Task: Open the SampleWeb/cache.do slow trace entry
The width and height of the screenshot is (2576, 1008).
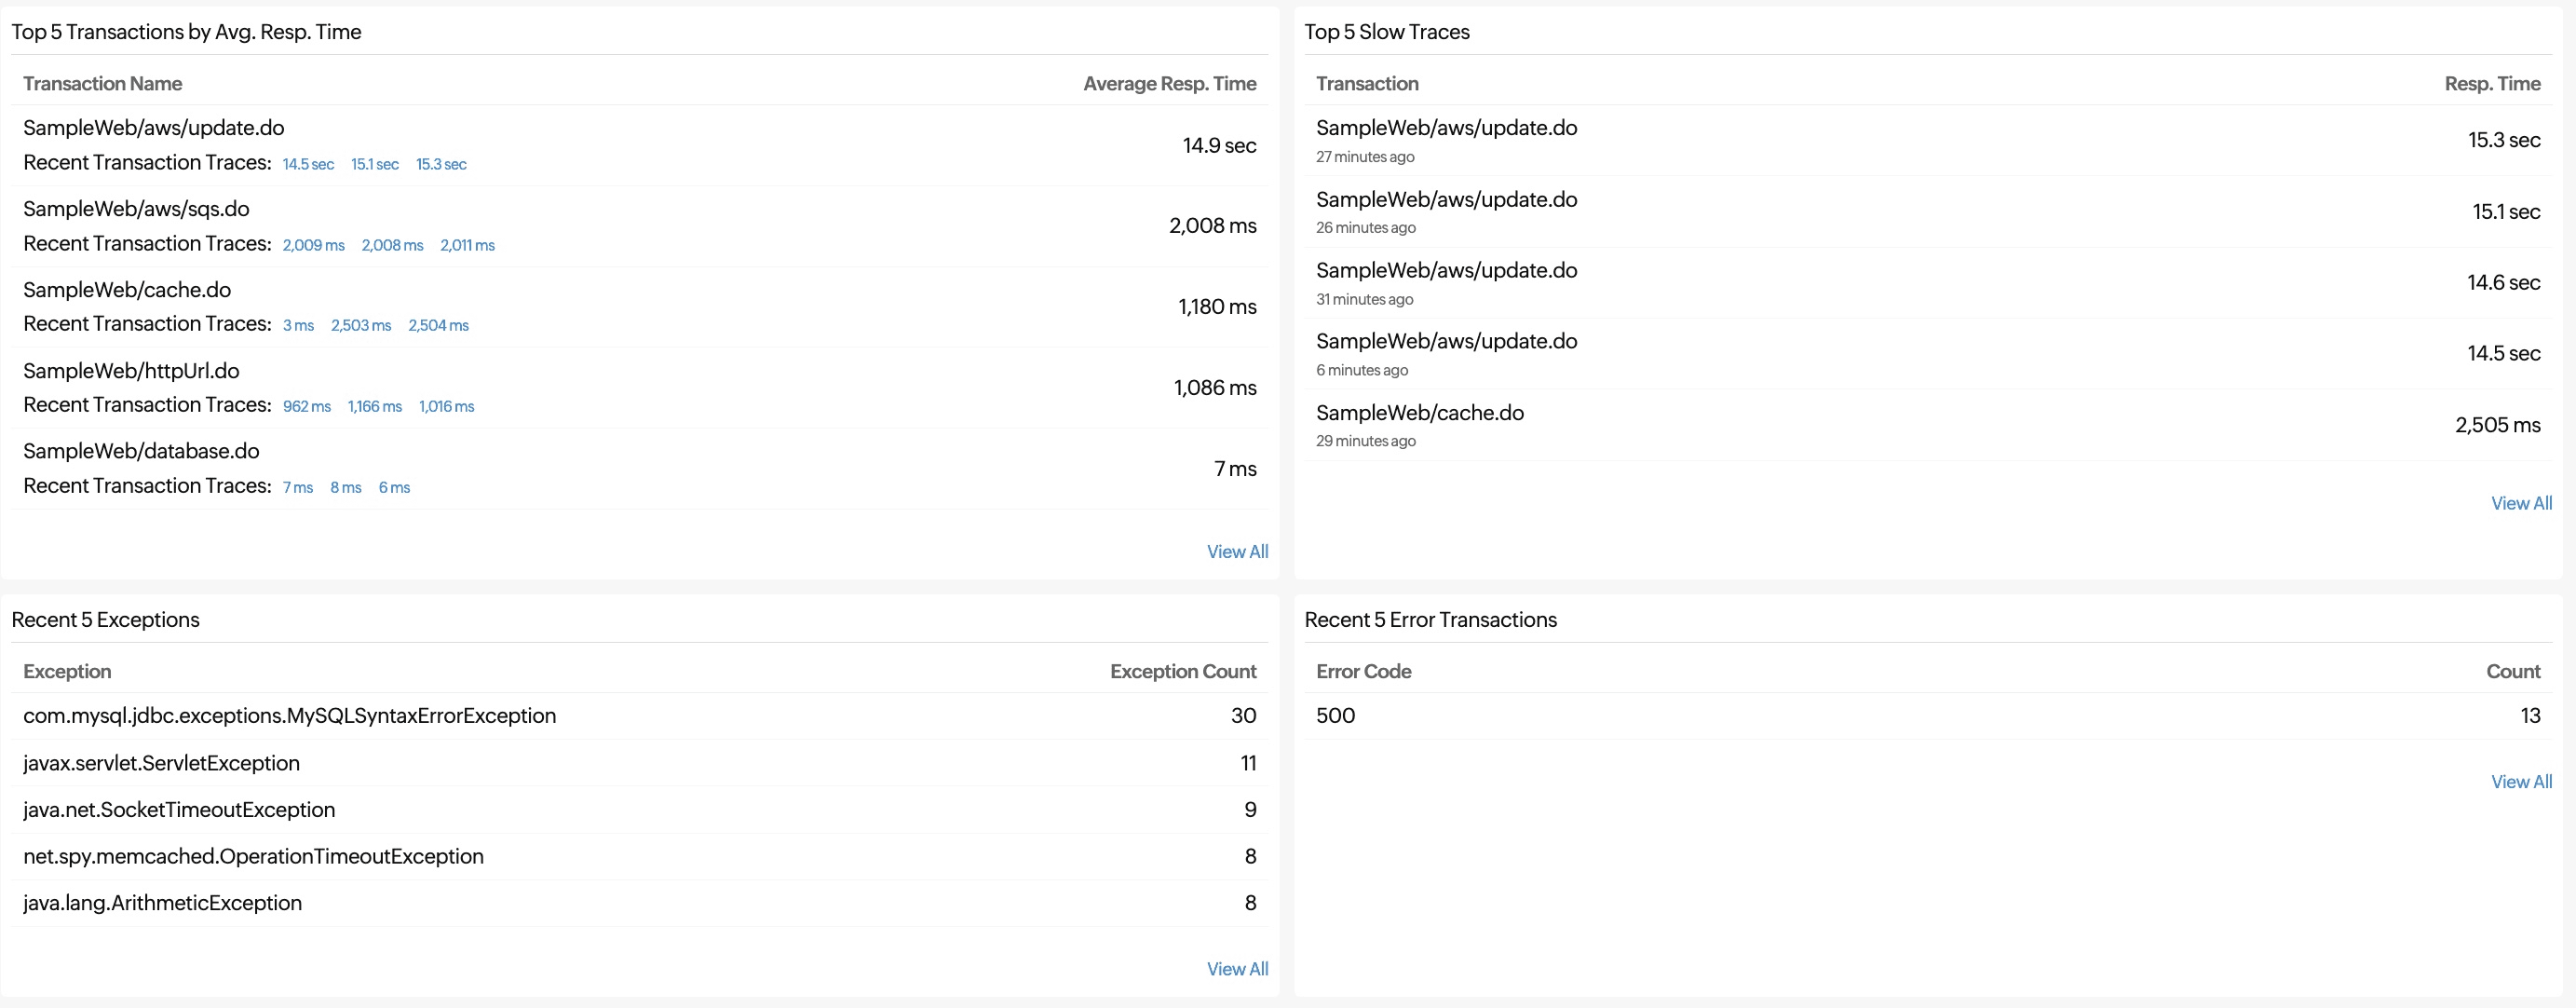Action: point(1419,412)
